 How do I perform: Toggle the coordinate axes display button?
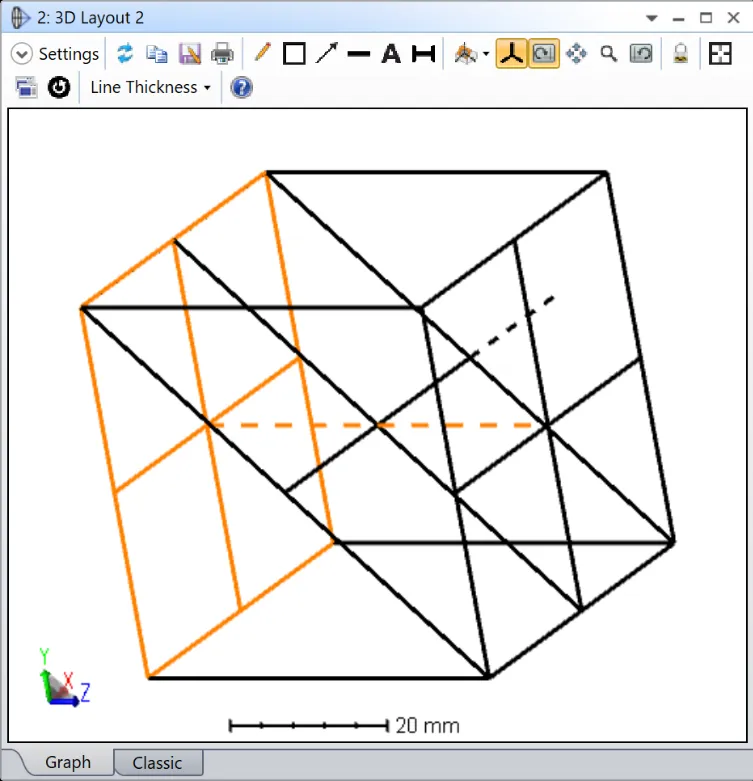coord(511,54)
